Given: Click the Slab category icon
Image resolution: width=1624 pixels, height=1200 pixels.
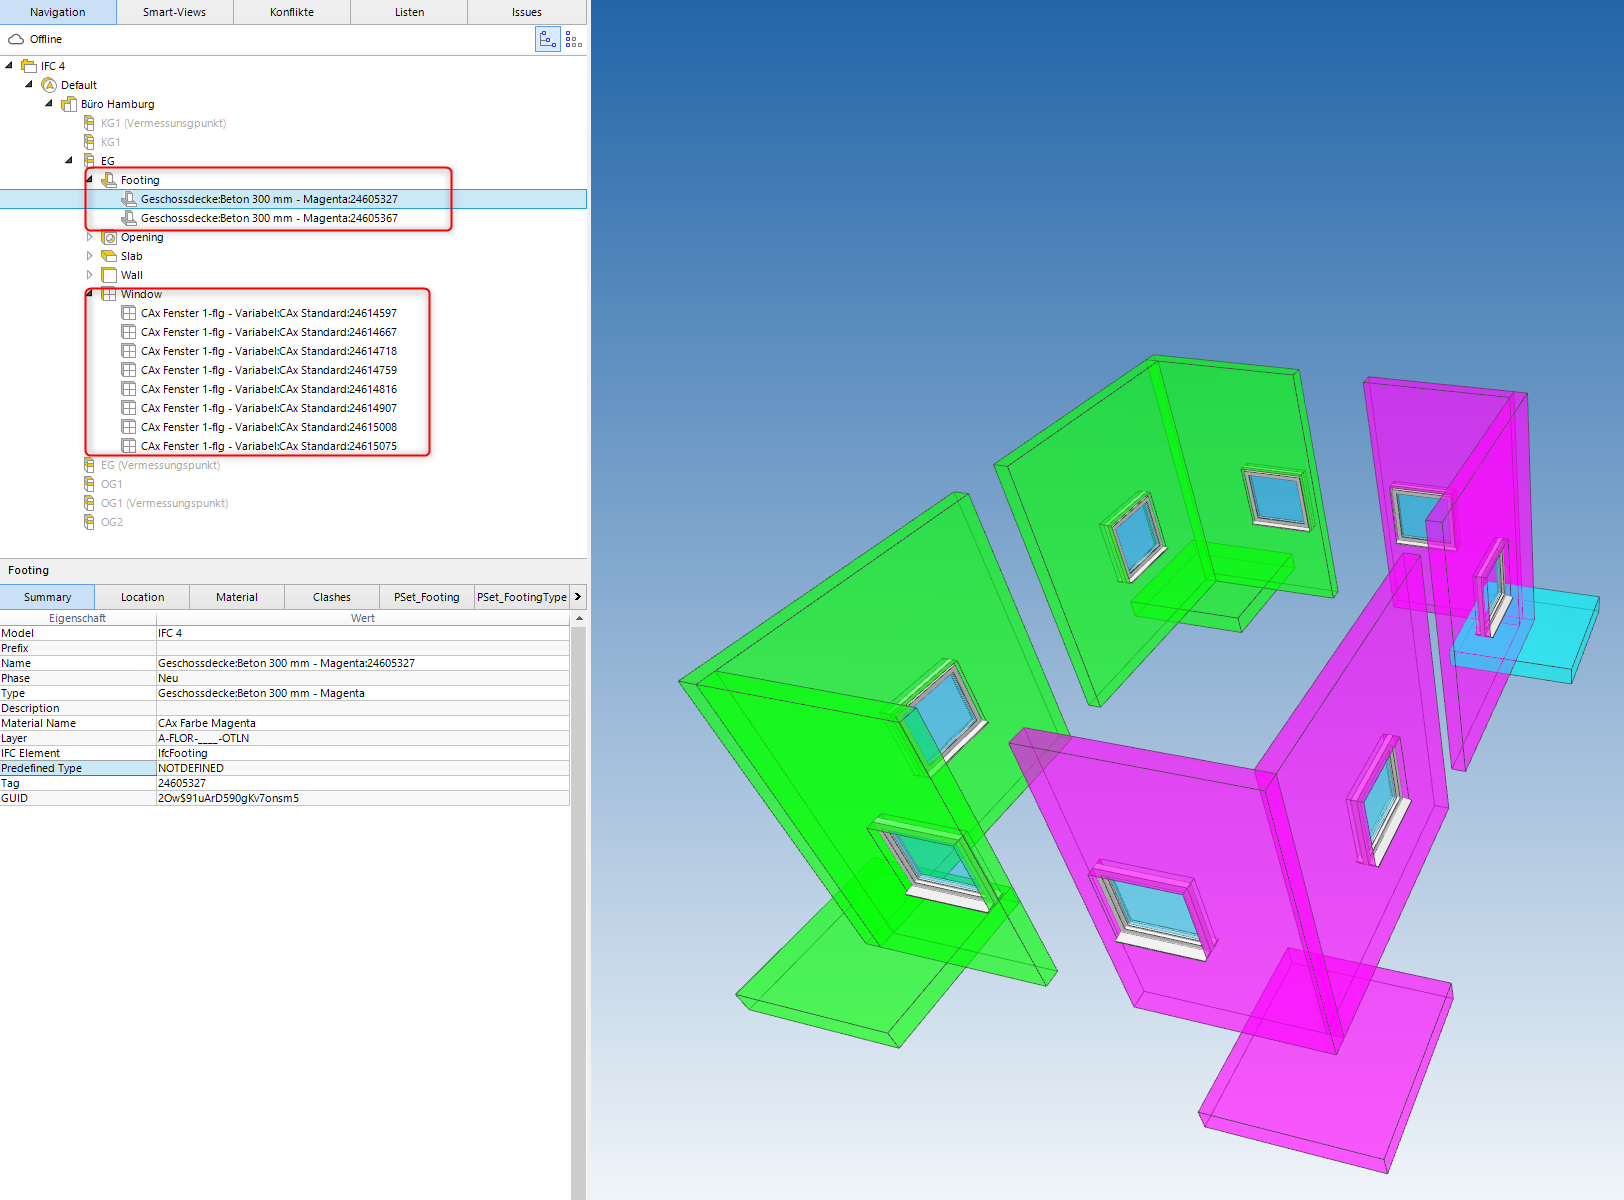Looking at the screenshot, I should pyautogui.click(x=109, y=256).
